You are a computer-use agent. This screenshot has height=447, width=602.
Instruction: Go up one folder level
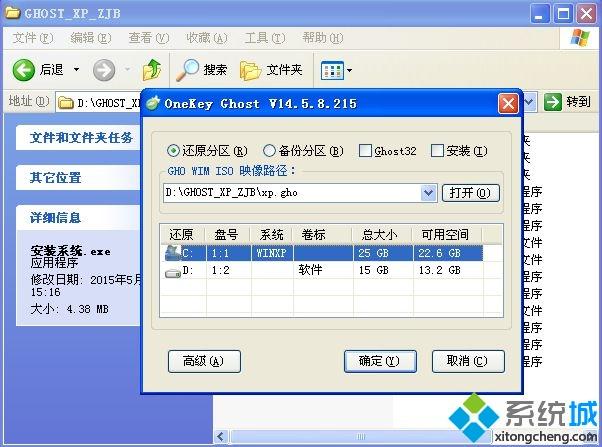pyautogui.click(x=152, y=70)
